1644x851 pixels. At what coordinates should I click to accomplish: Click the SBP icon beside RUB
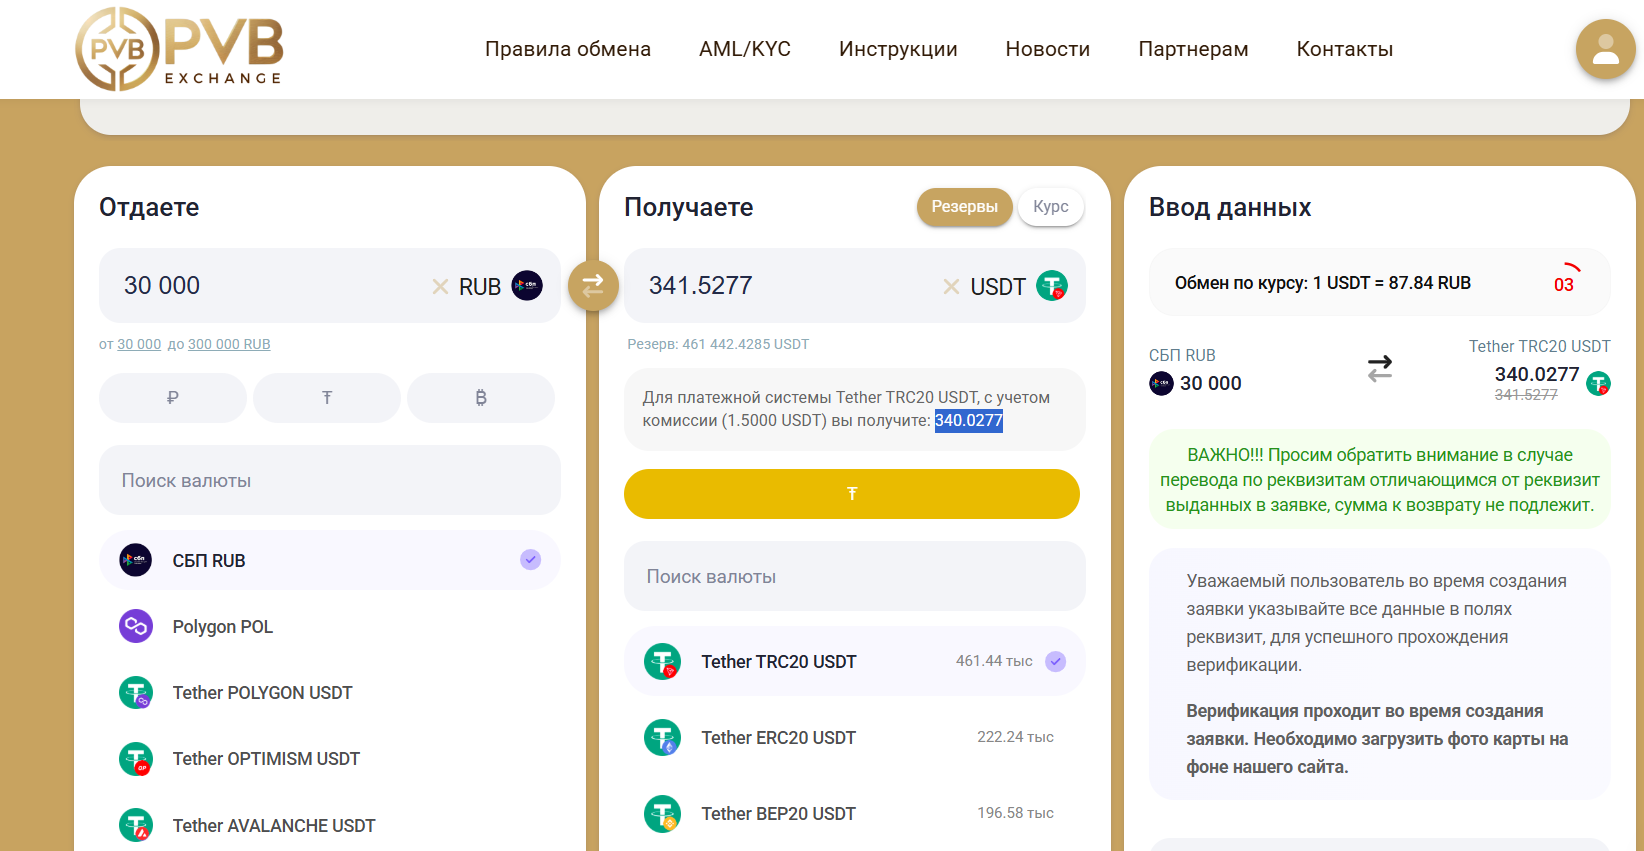click(527, 286)
